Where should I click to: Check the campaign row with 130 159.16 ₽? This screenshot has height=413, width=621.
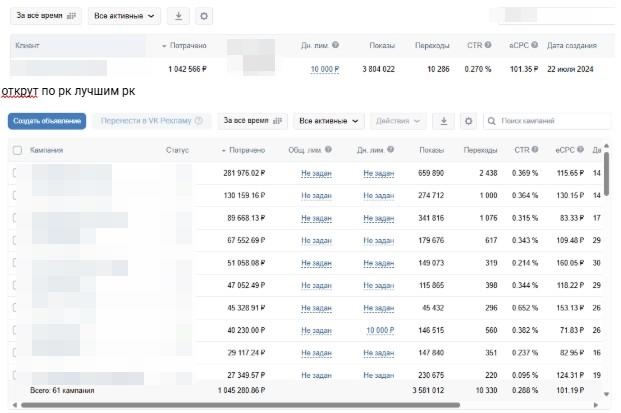pyautogui.click(x=15, y=195)
